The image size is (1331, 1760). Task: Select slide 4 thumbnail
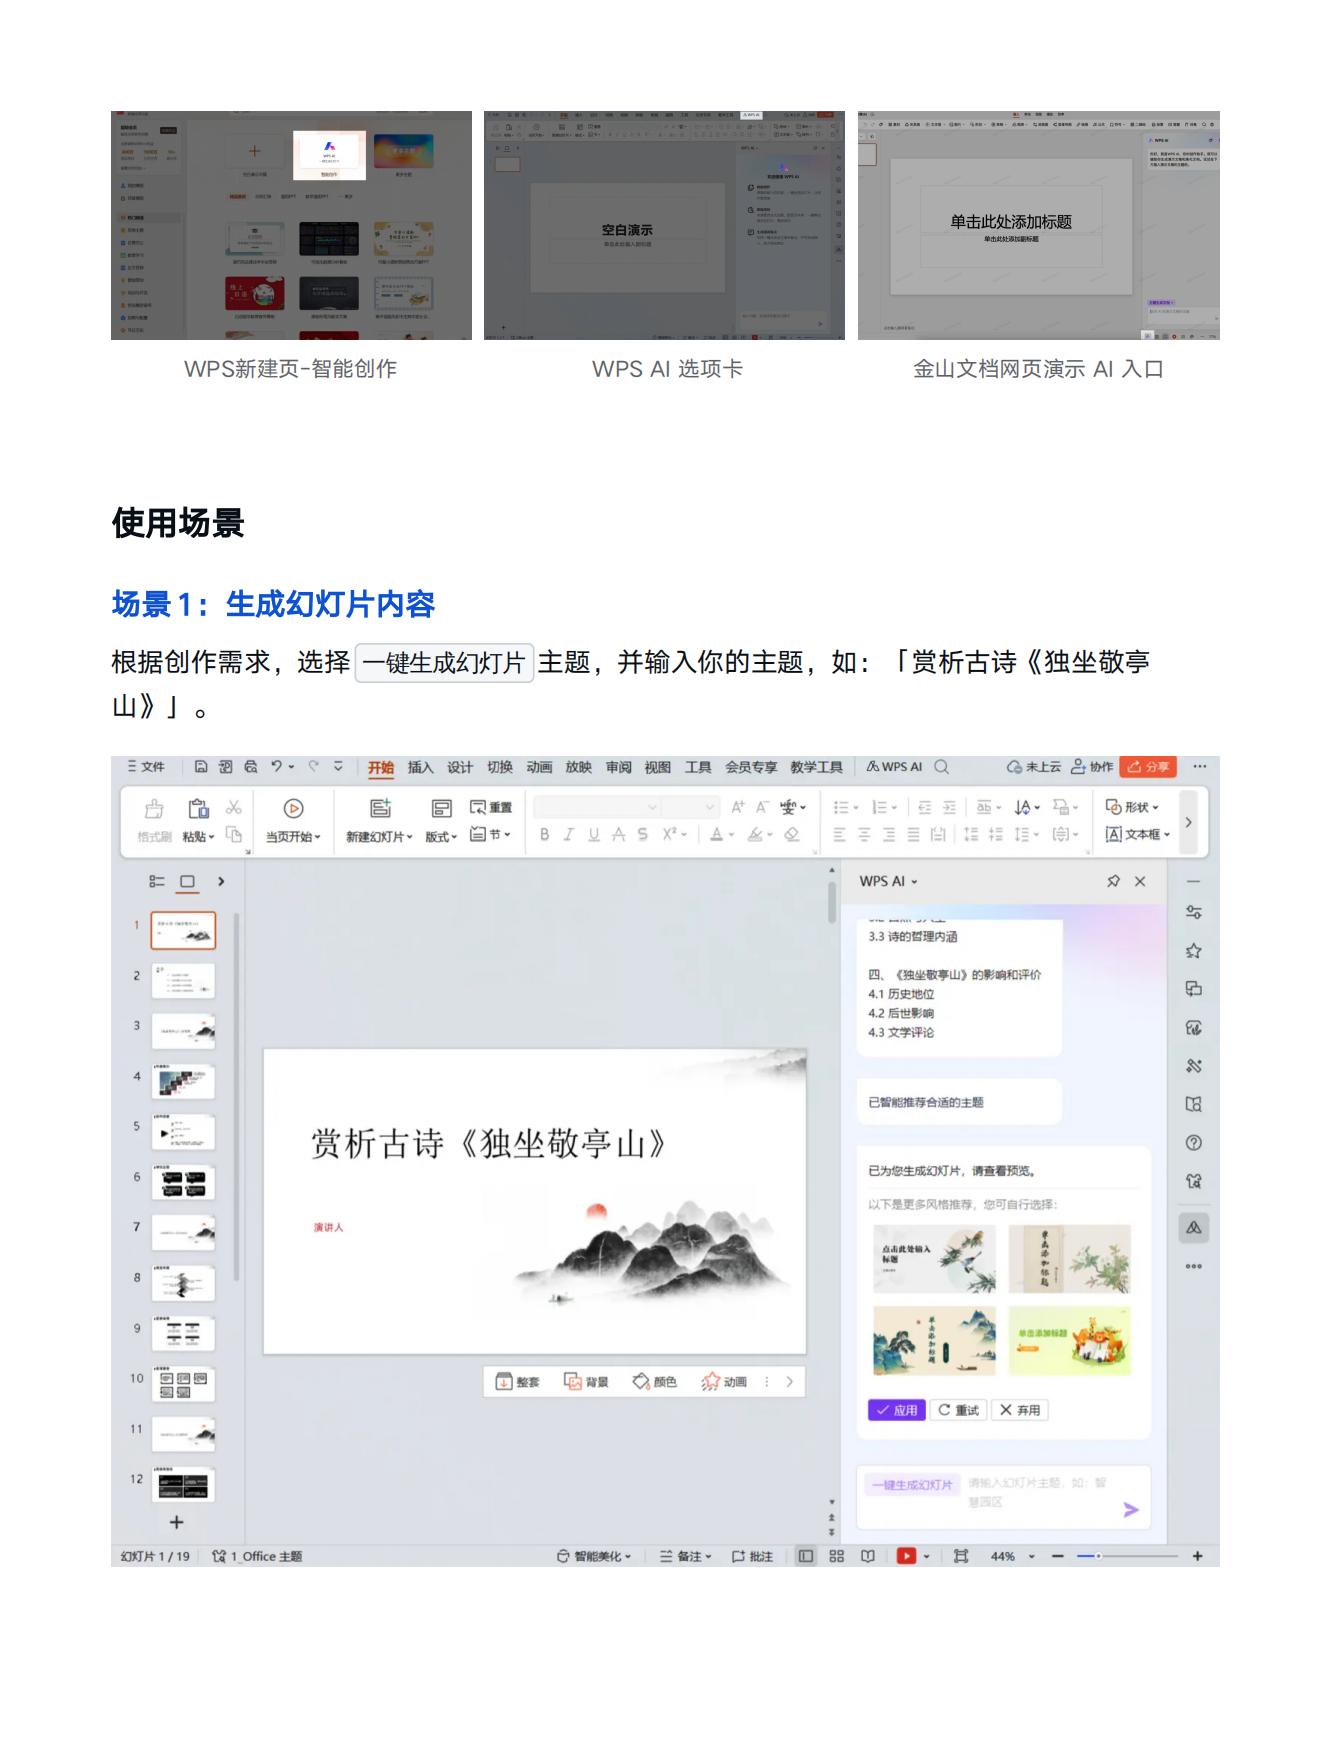183,1082
